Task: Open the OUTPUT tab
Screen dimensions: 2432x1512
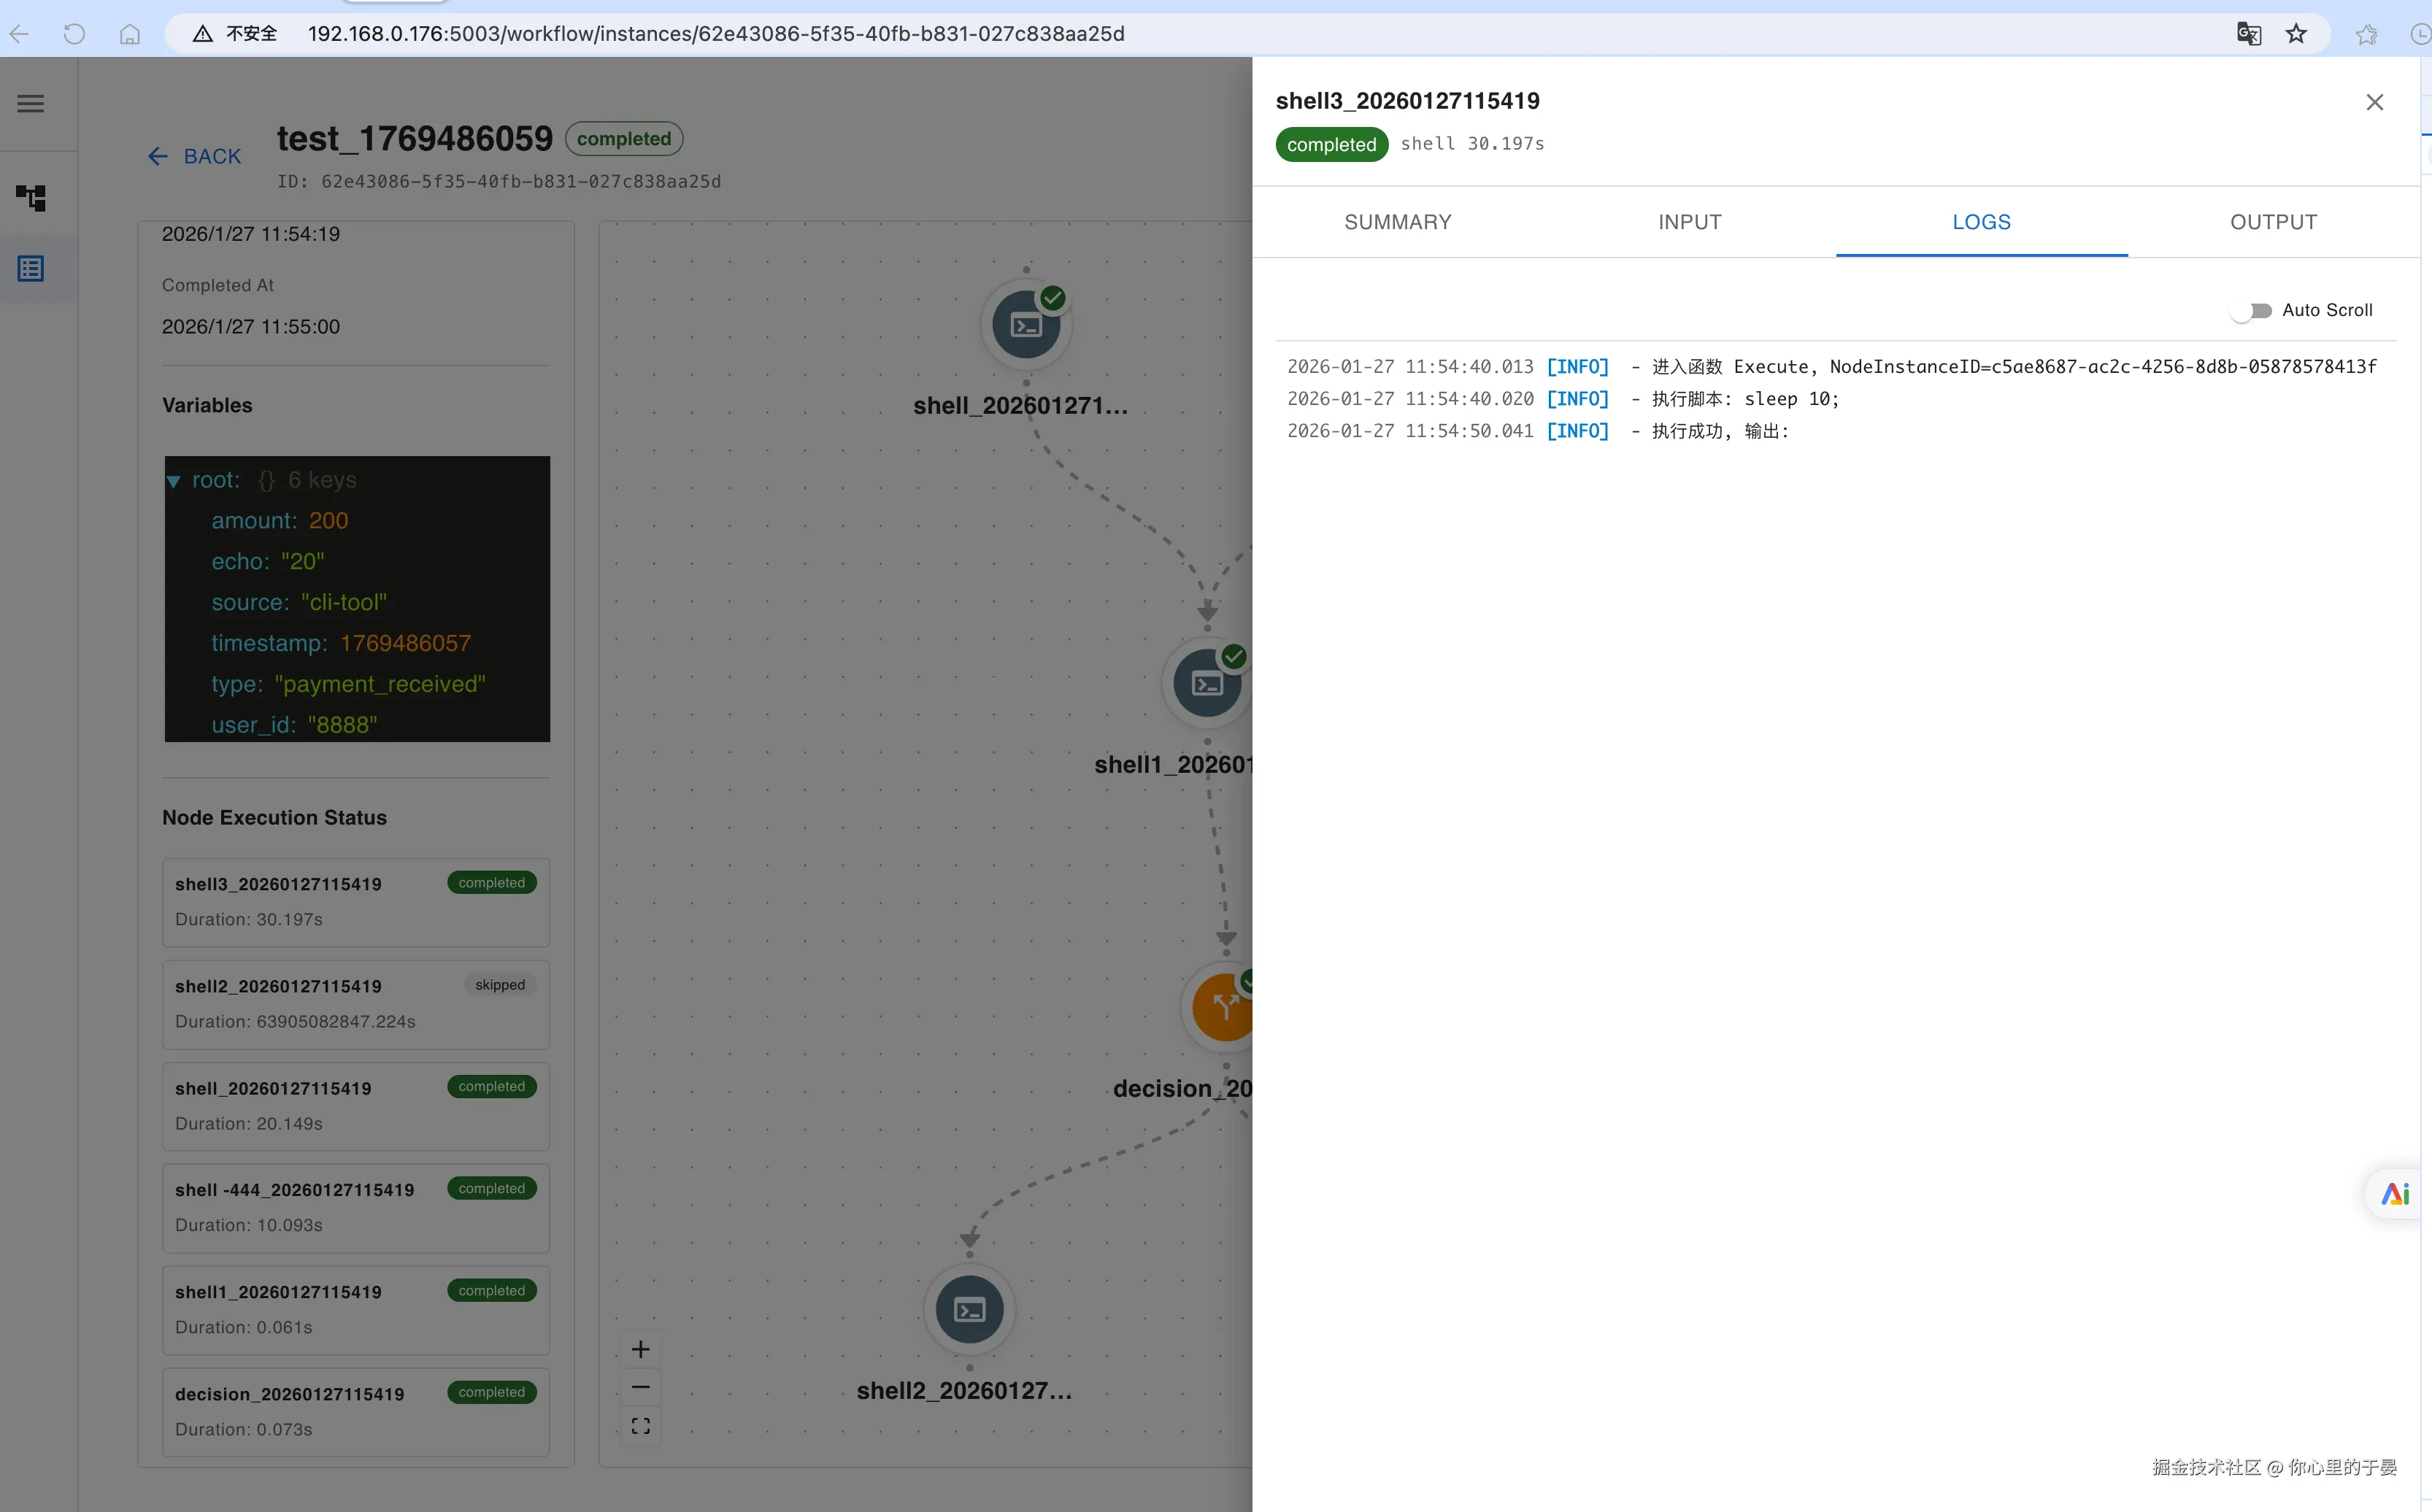Action: (2273, 222)
